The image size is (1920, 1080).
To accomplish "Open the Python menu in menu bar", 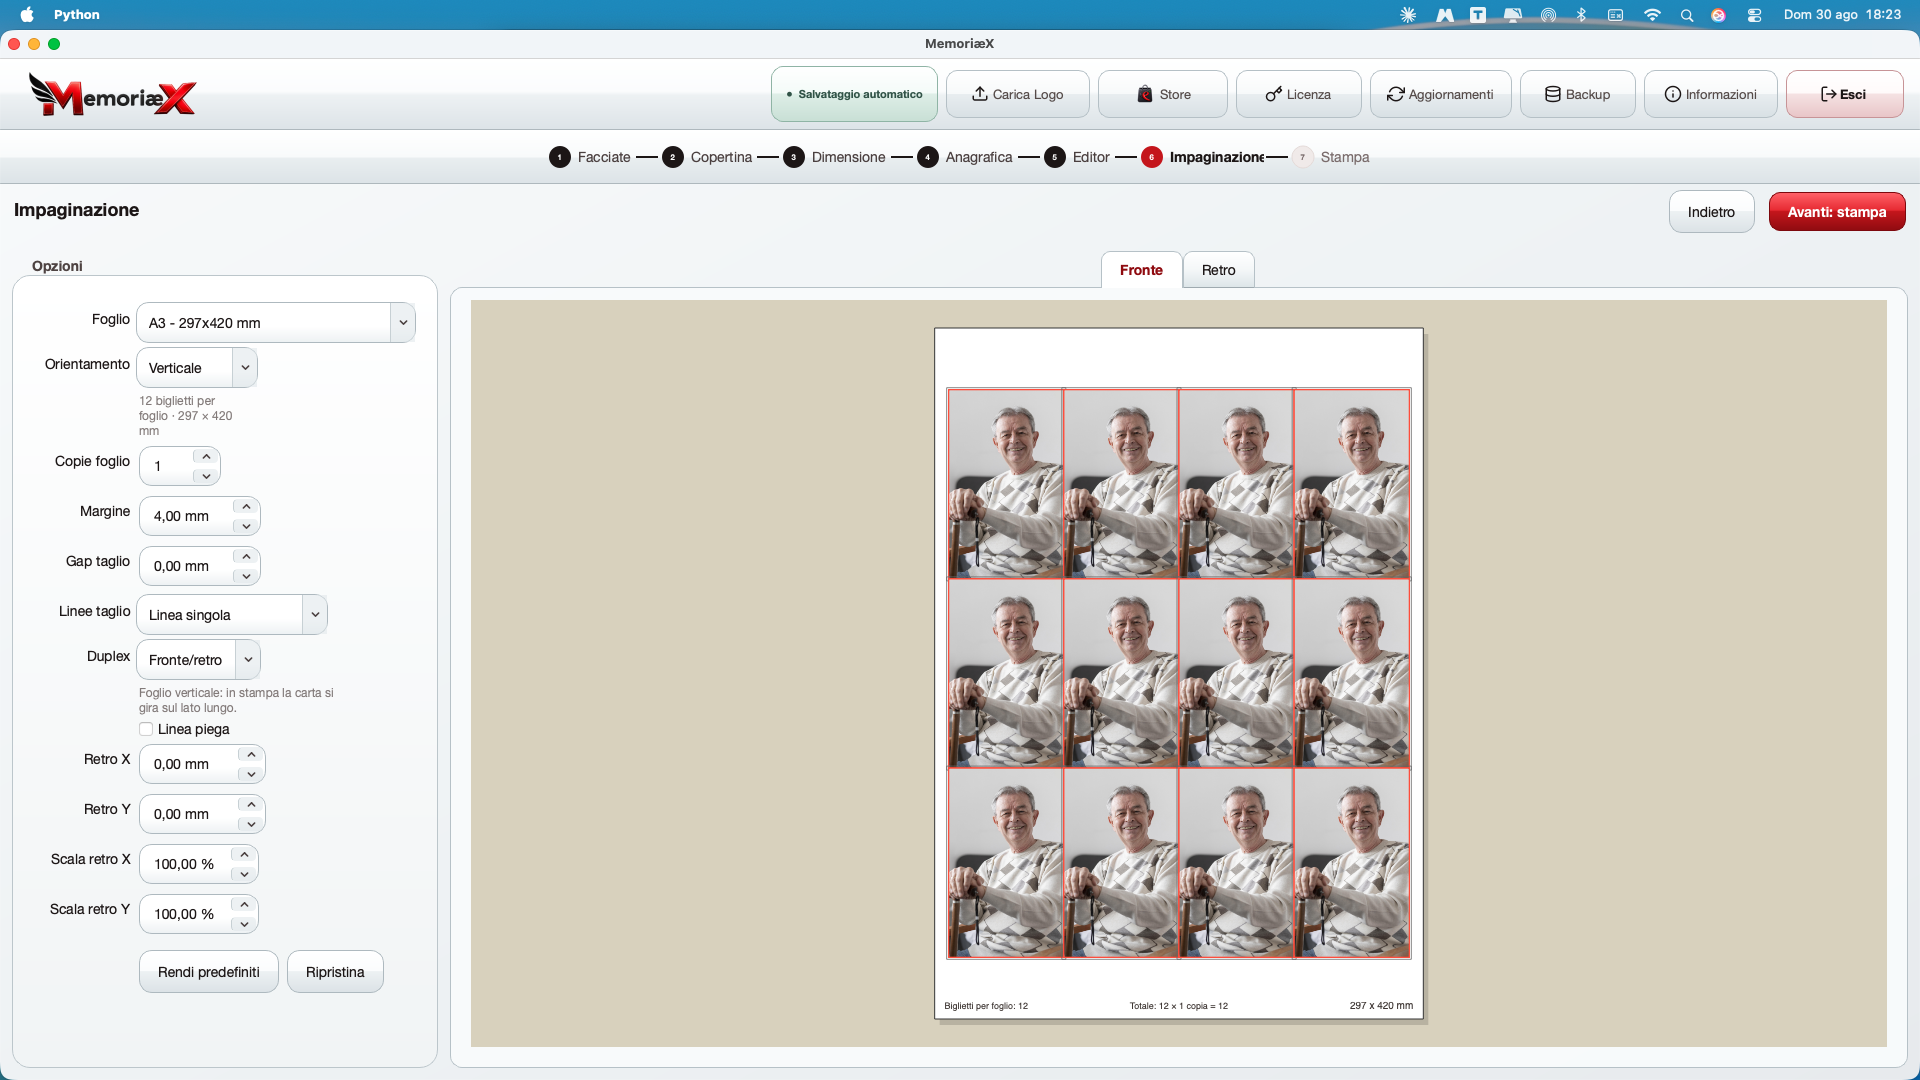I will pos(77,14).
